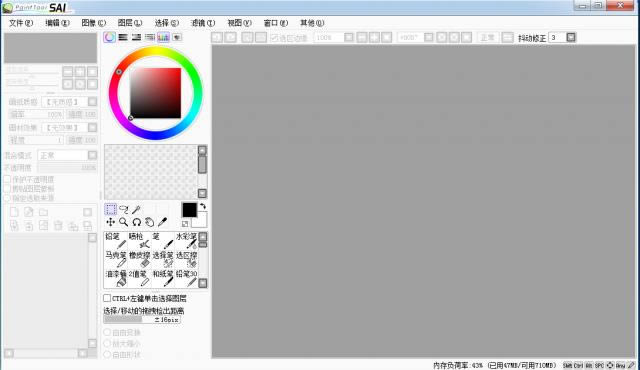
Task: Choose the 2值笔 binary pen
Action: 139,278
